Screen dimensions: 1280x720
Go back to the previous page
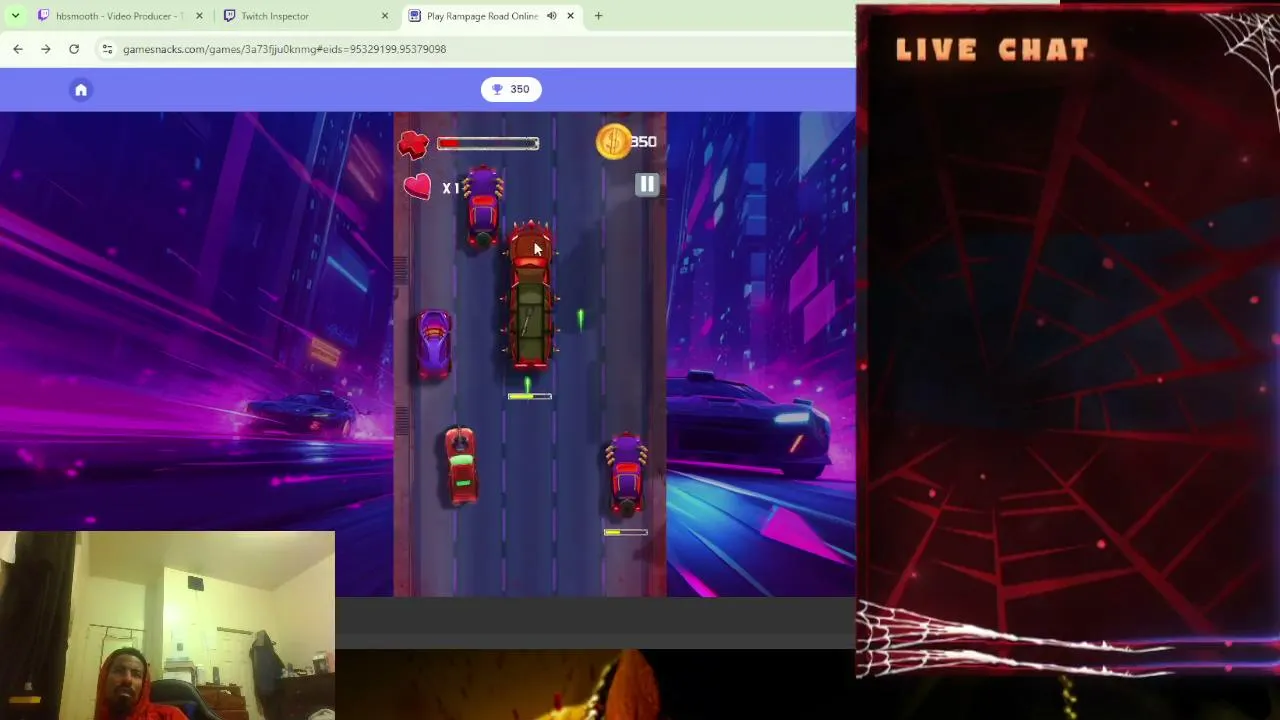18,49
